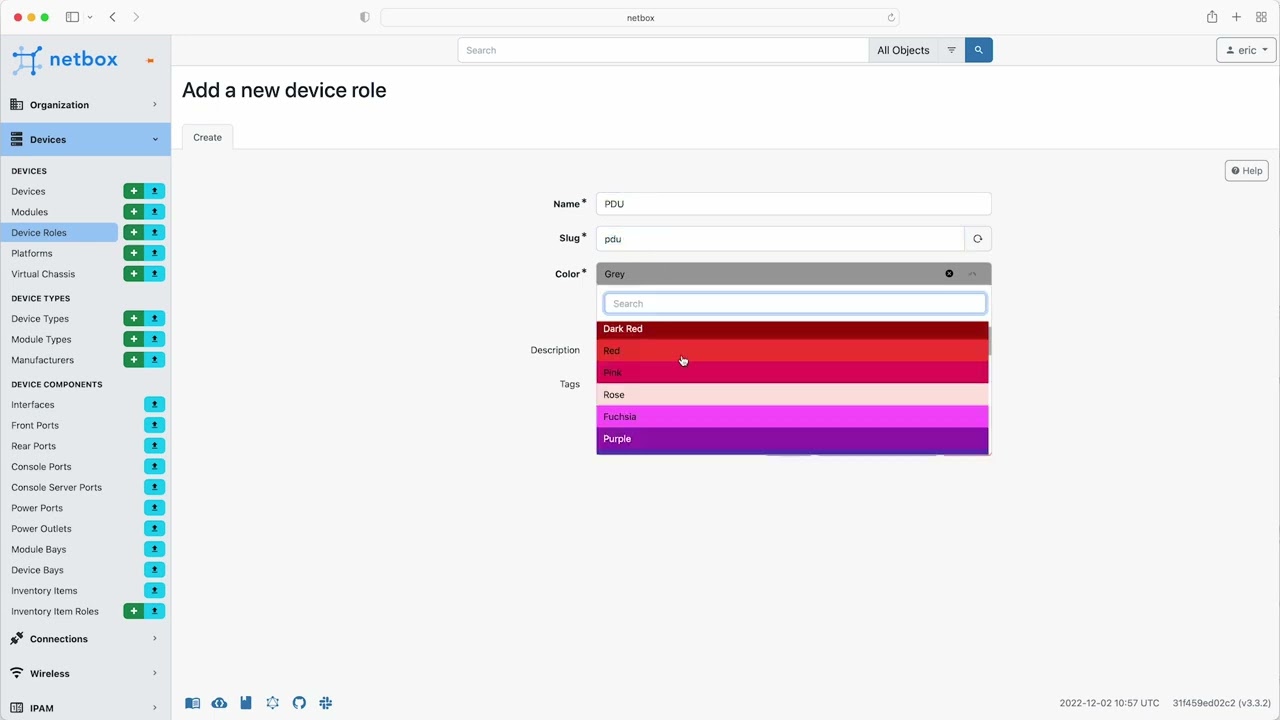Import modules using the upload icon

click(x=154, y=212)
